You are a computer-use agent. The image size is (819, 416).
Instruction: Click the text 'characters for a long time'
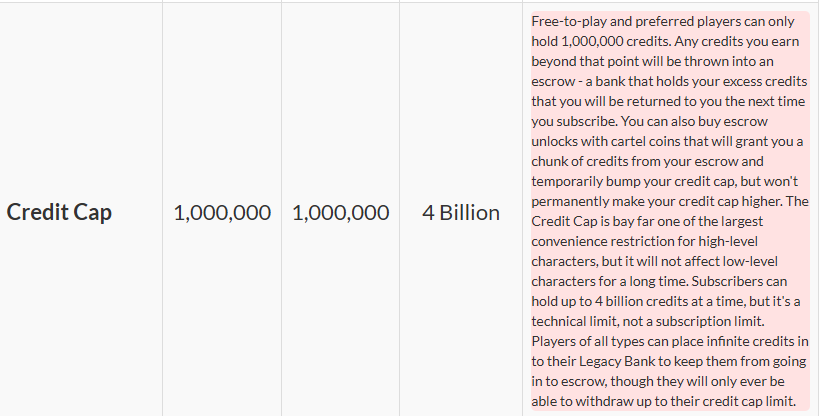pyautogui.click(x=610, y=282)
